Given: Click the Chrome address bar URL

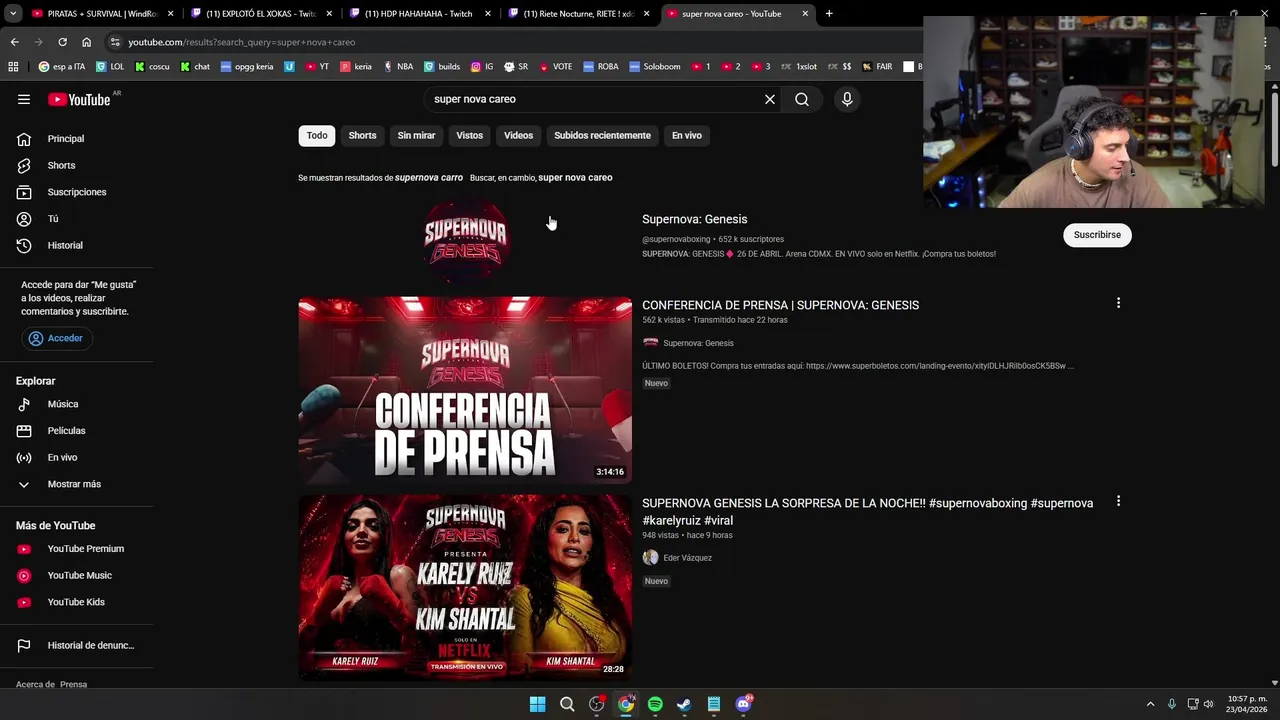Looking at the screenshot, I should (241, 42).
